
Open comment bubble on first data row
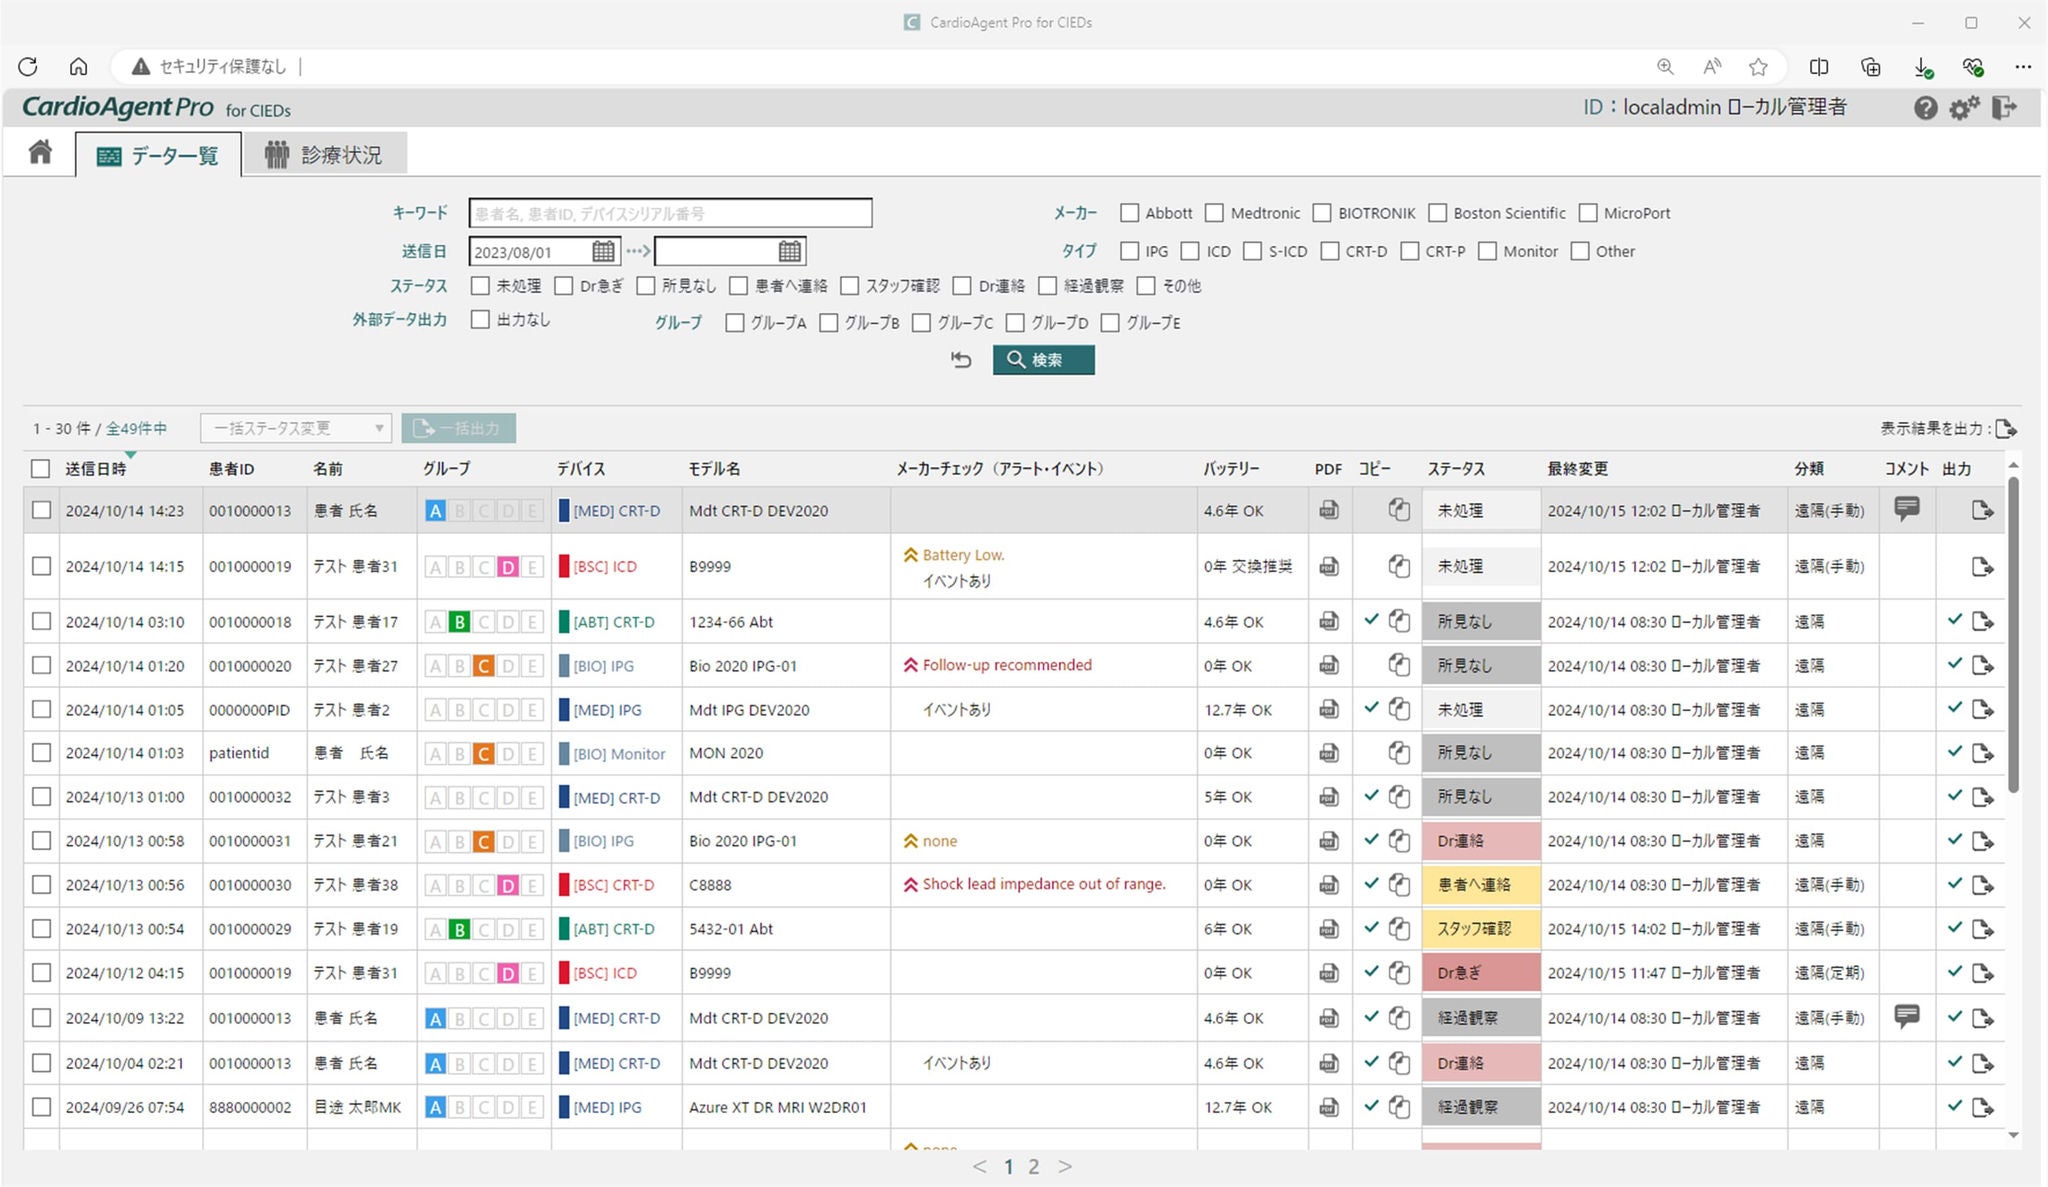1907,509
